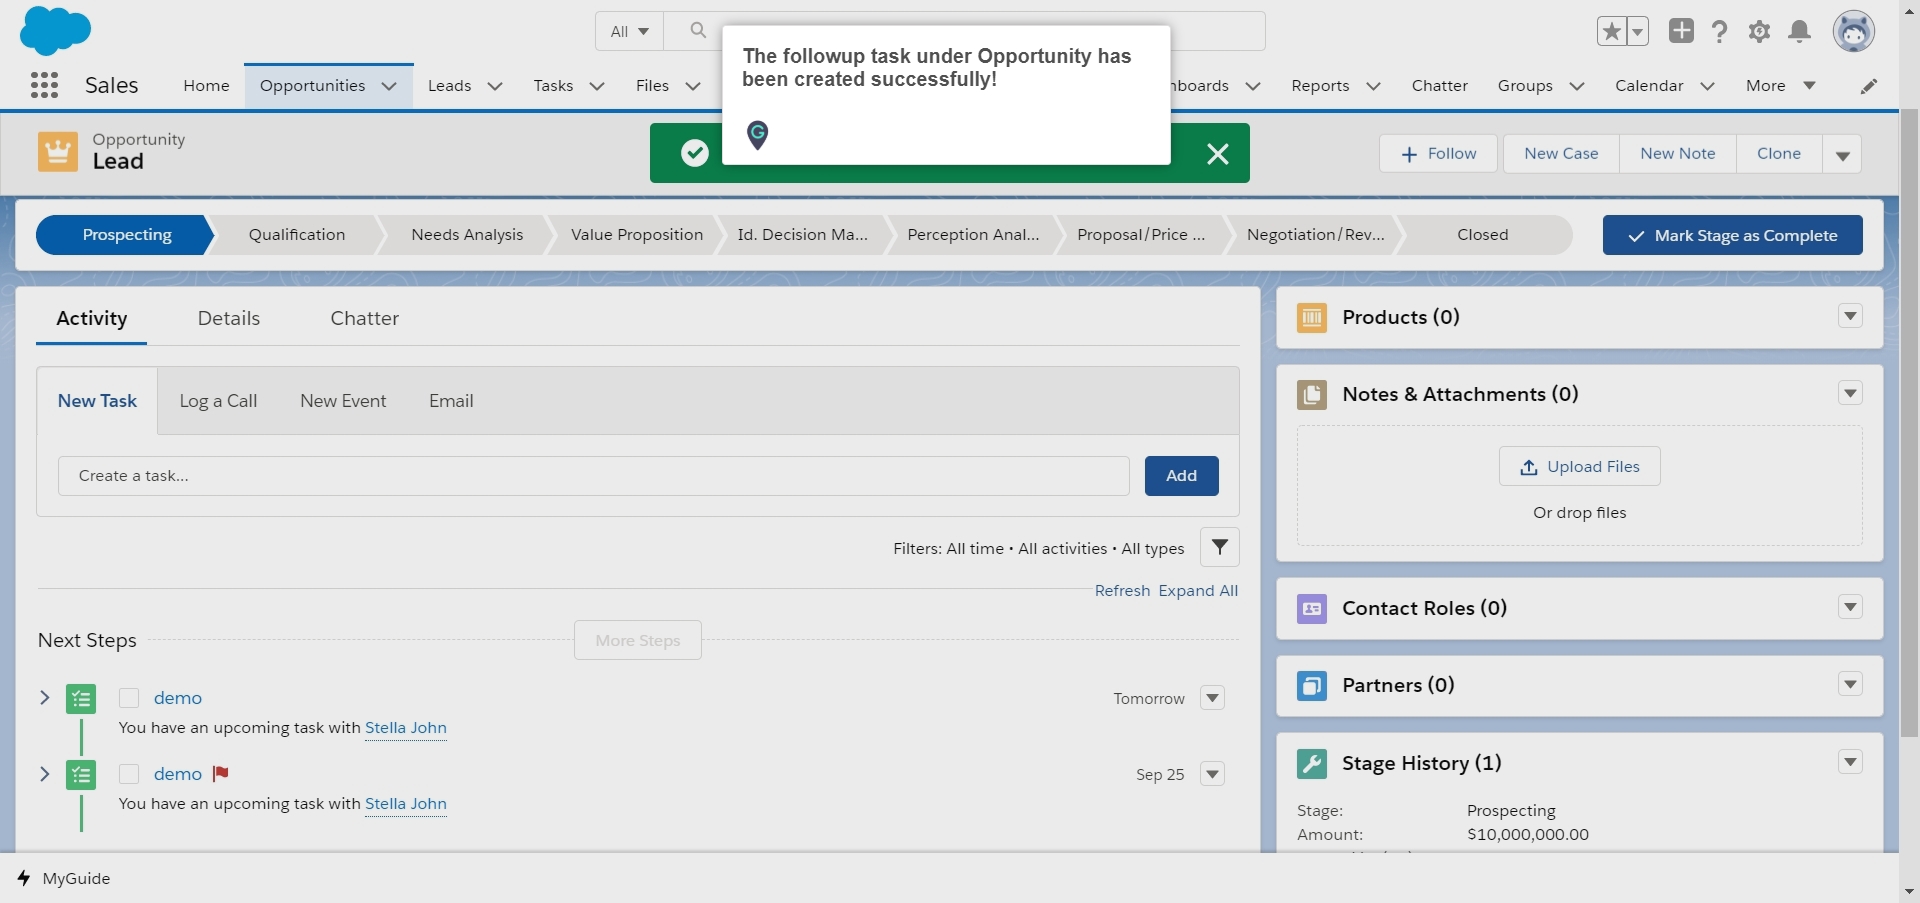Open the Chatter navigation tab
This screenshot has width=1920, height=903.
click(1439, 86)
